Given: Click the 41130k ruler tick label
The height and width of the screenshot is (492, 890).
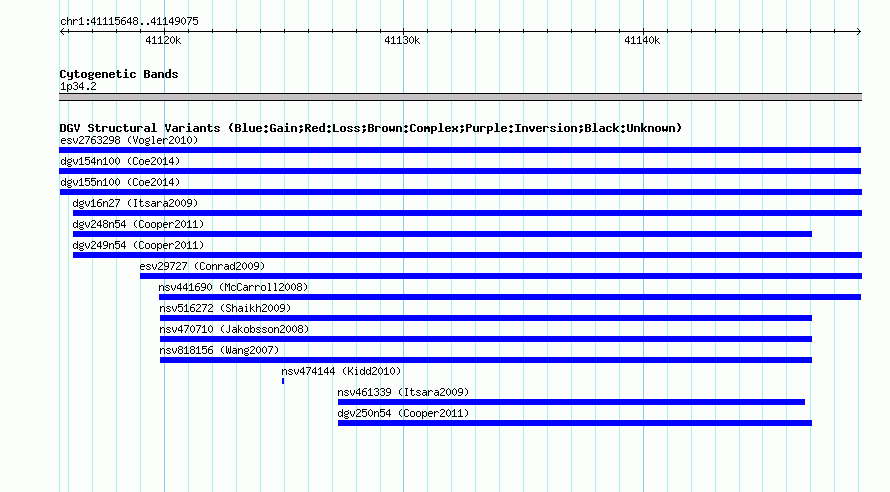Looking at the screenshot, I should pos(402,40).
